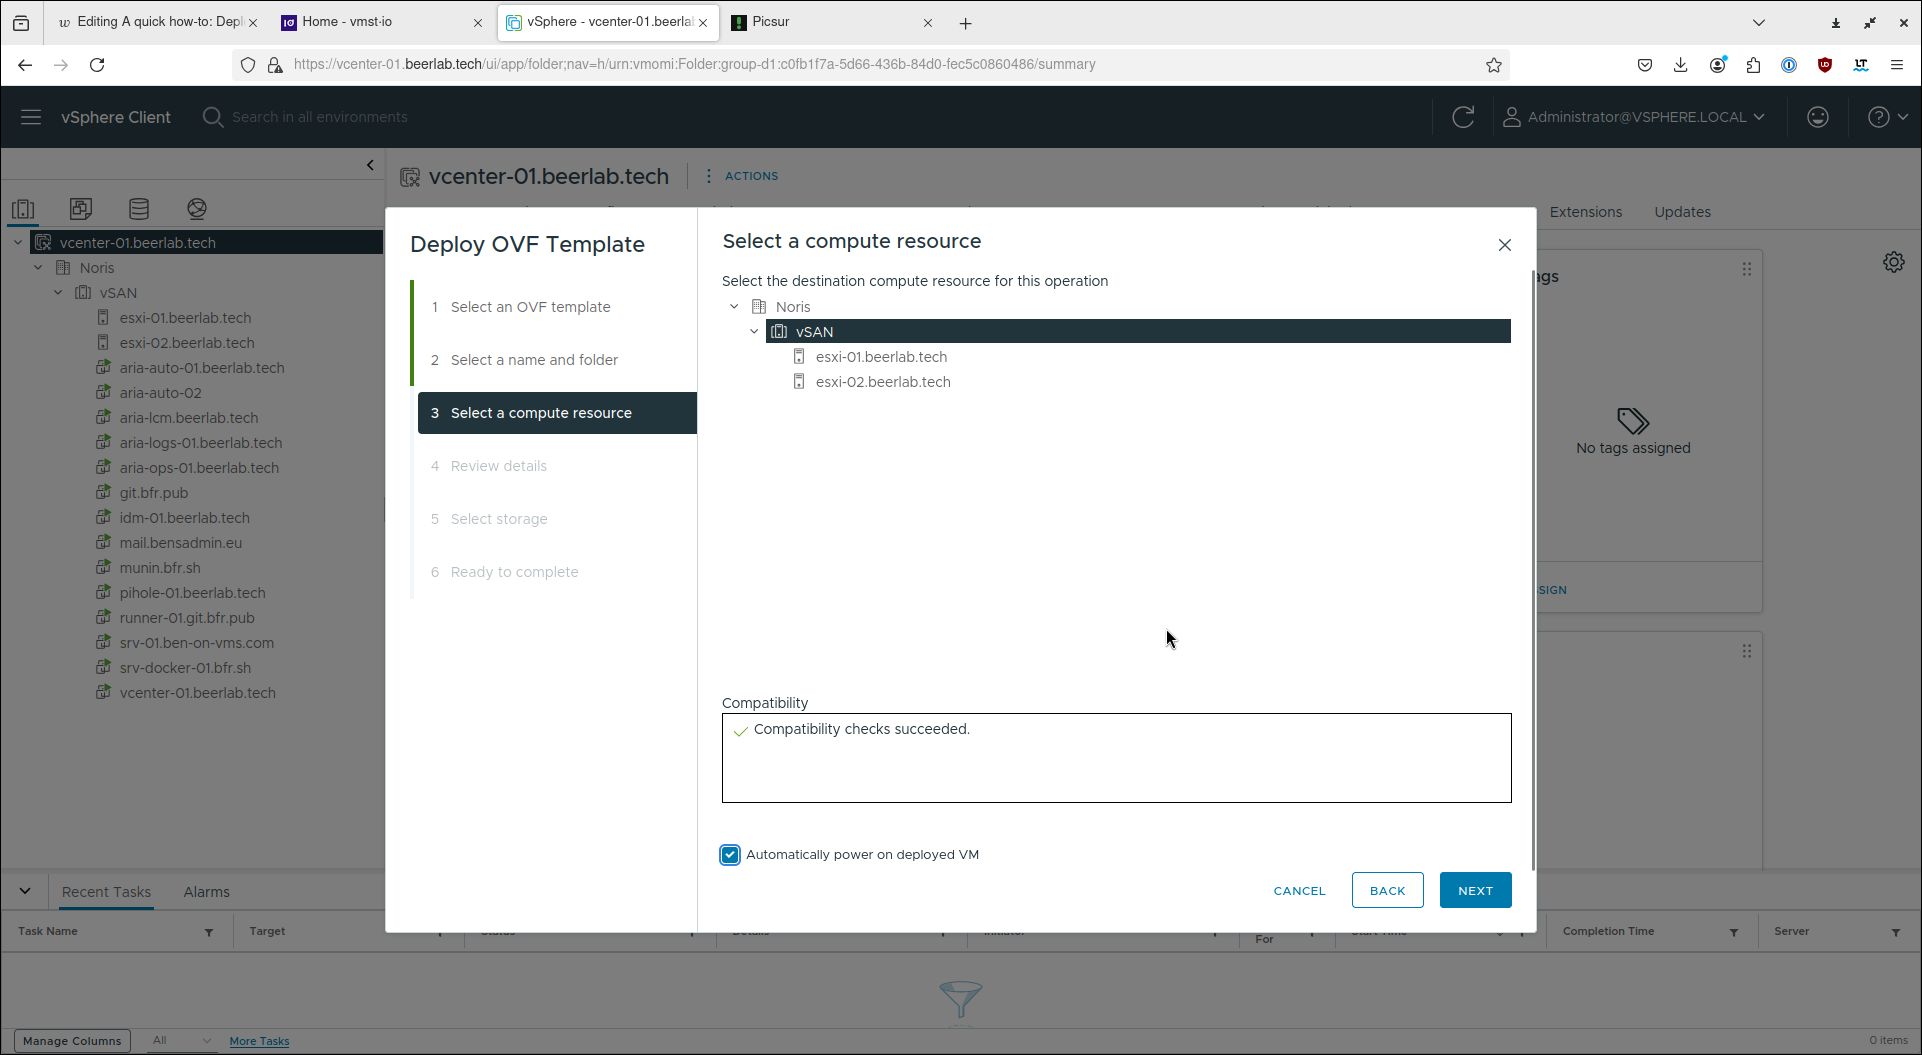
Task: Select the git.bfr.pub VM in the sidebar
Action: (x=153, y=493)
